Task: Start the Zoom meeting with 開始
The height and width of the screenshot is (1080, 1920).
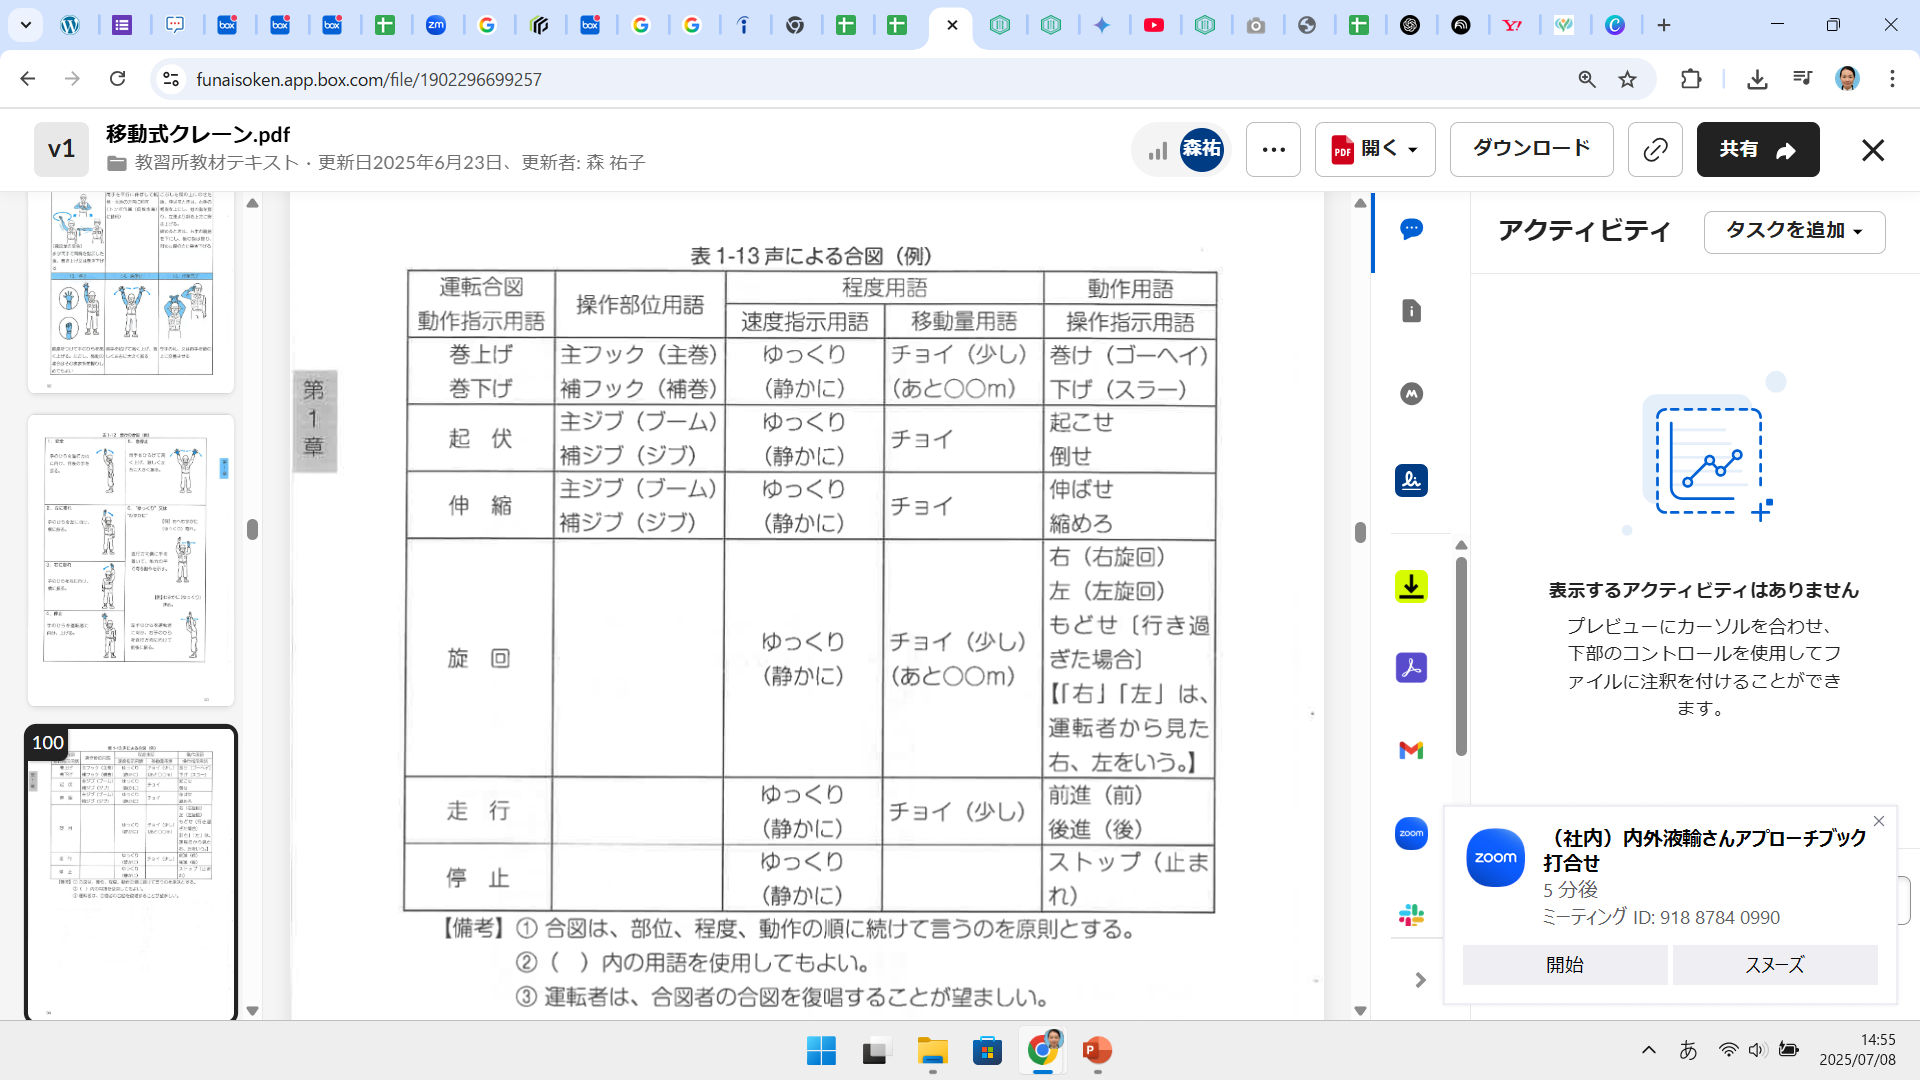Action: pyautogui.click(x=1564, y=965)
